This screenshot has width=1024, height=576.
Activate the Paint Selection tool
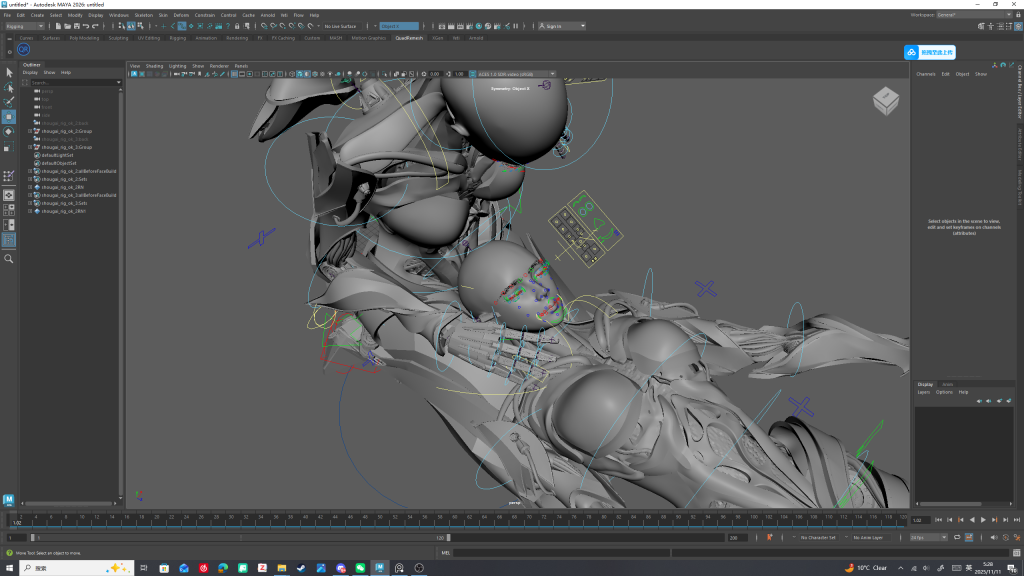(x=9, y=102)
